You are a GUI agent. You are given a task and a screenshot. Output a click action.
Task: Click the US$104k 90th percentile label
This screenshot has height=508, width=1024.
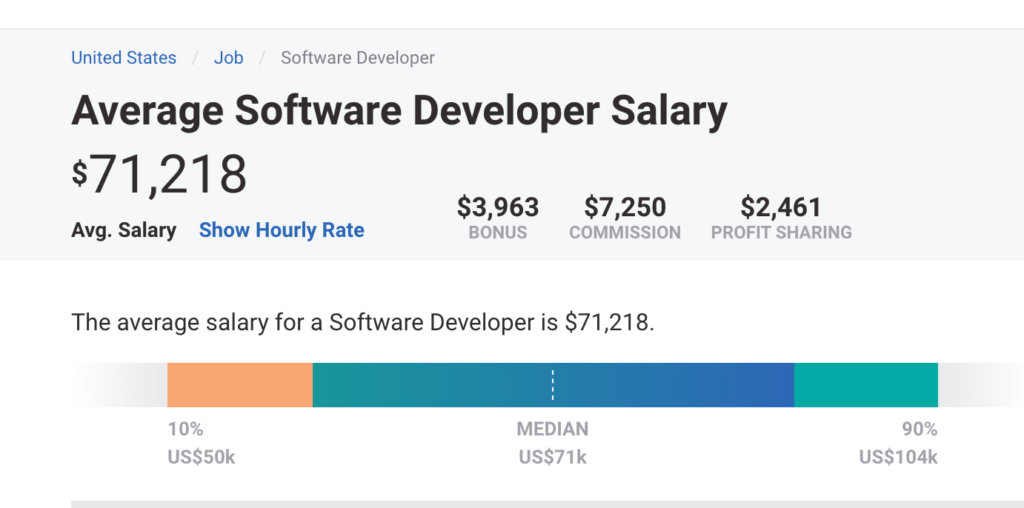[x=898, y=458]
